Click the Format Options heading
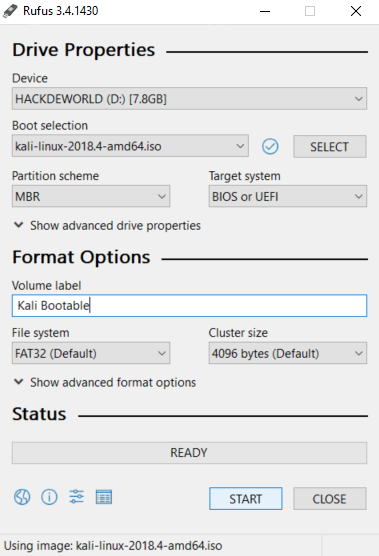 (x=81, y=257)
